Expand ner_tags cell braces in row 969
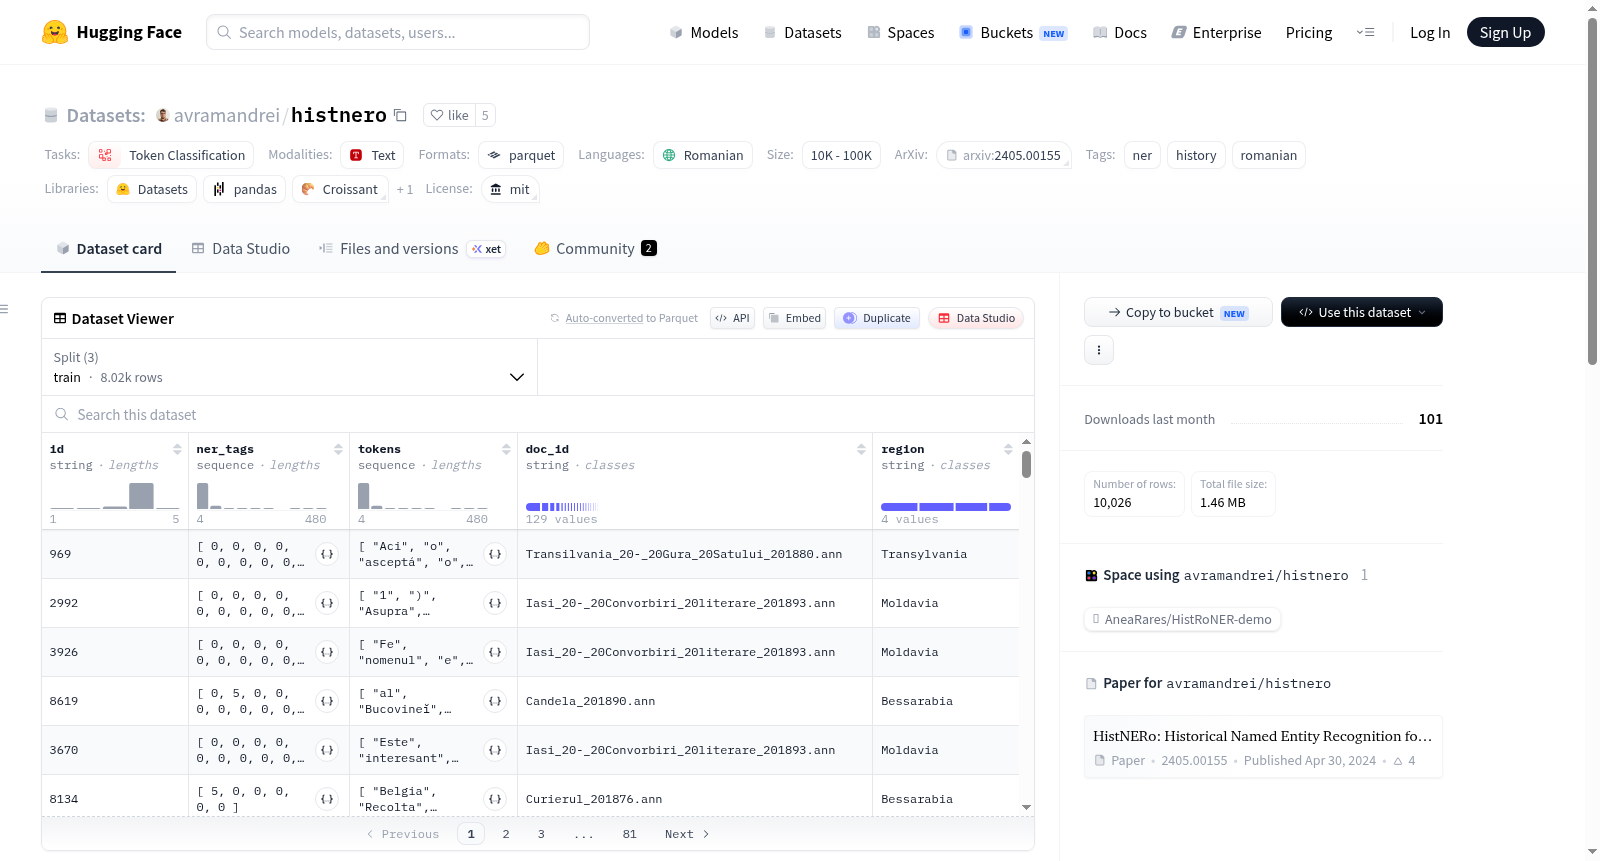Viewport: 1600px width, 861px height. pyautogui.click(x=327, y=554)
